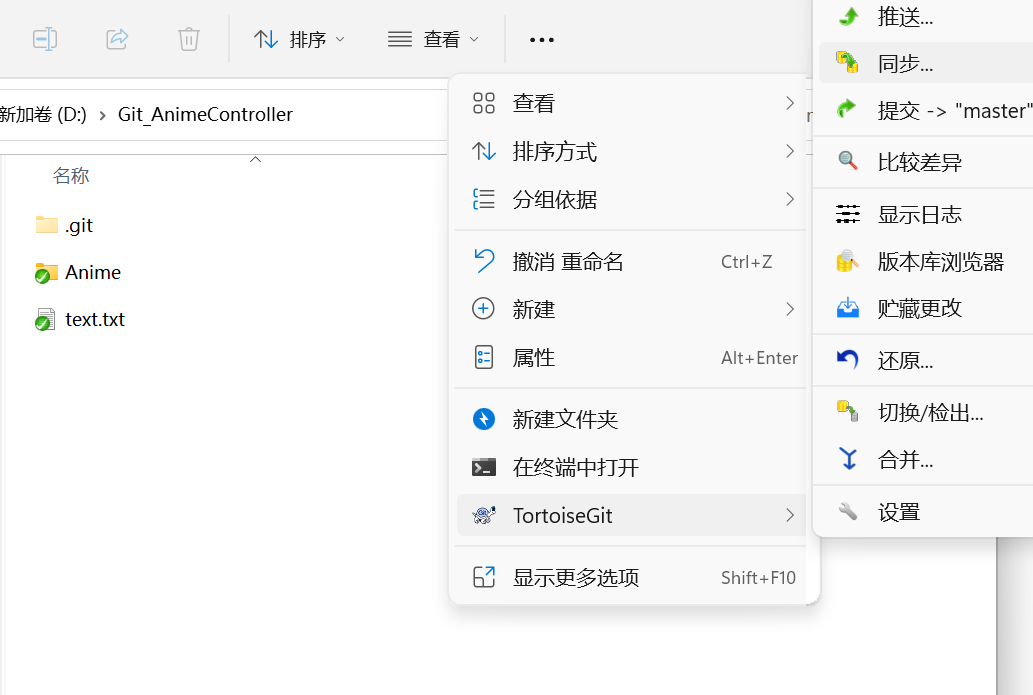1033x695 pixels.
Task: Open the Sort (排序) dropdown in toolbar
Action: pyautogui.click(x=300, y=40)
